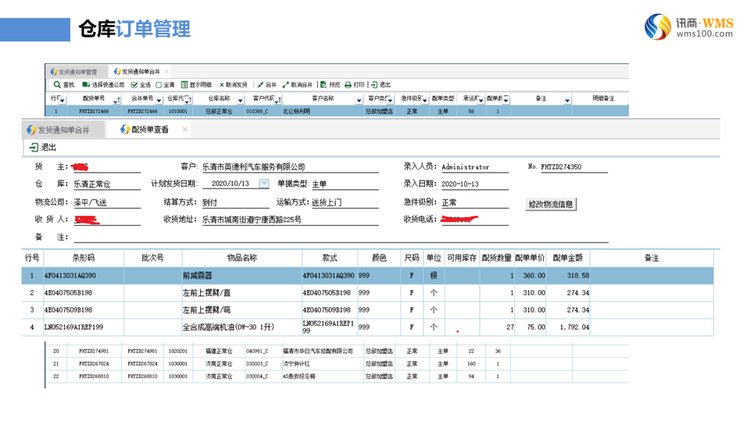750x422 pixels.
Task: Click the 物品名称 column header
Action: pyautogui.click(x=242, y=258)
